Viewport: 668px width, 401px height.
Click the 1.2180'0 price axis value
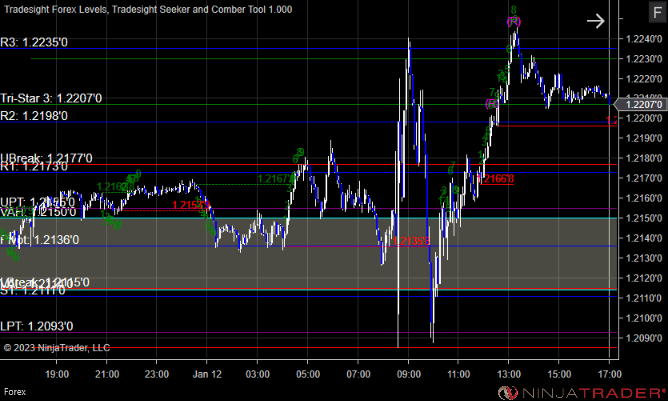pyautogui.click(x=644, y=158)
